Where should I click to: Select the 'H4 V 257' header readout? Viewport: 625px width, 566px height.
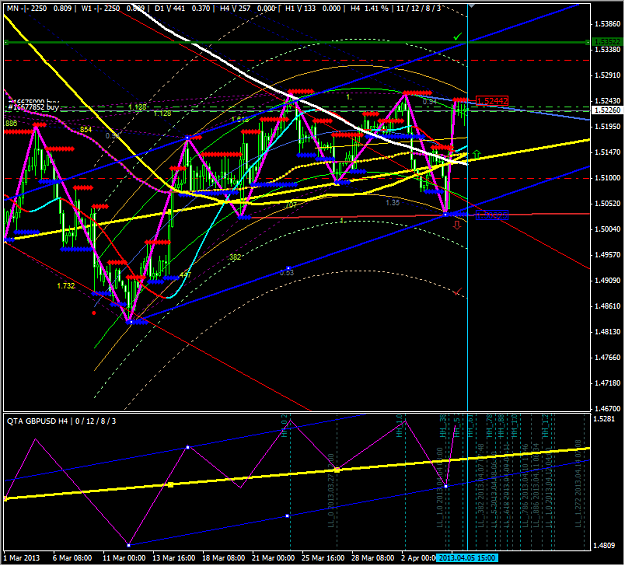[235, 8]
